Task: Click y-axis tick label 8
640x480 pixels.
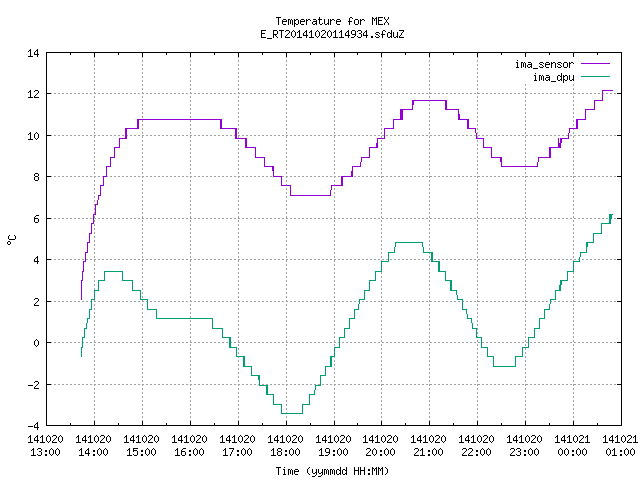Action: 37,177
